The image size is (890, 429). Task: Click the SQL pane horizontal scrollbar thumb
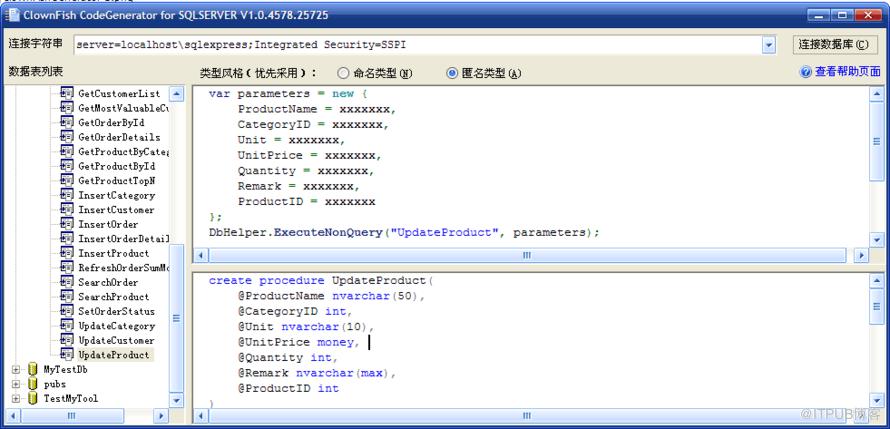coord(527,415)
